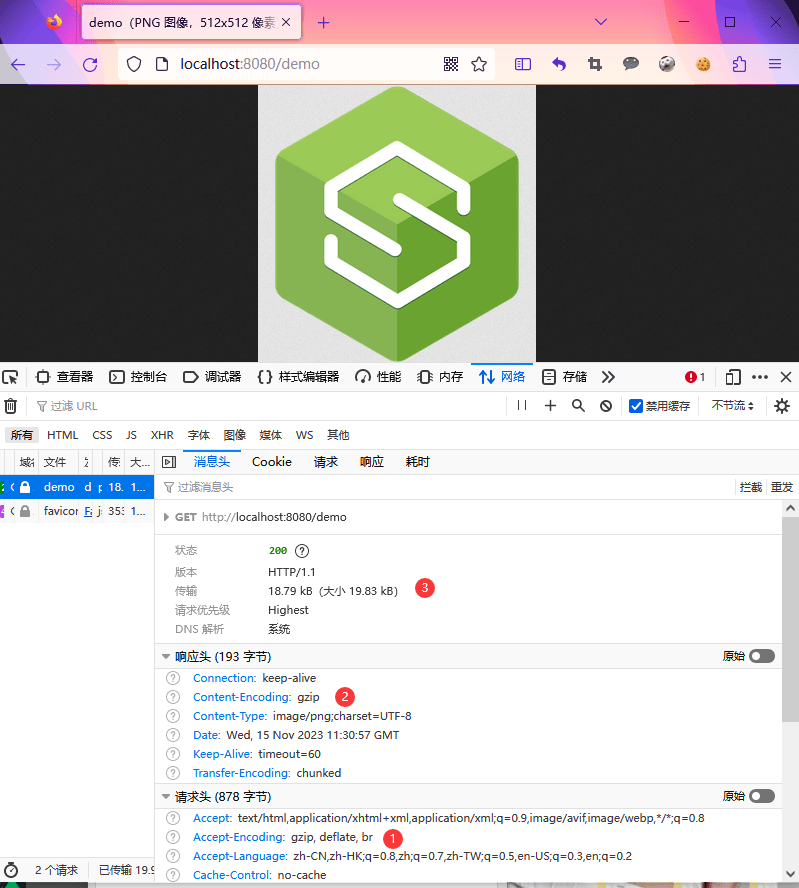799x888 pixels.
Task: Open network search magnifier
Action: click(578, 405)
